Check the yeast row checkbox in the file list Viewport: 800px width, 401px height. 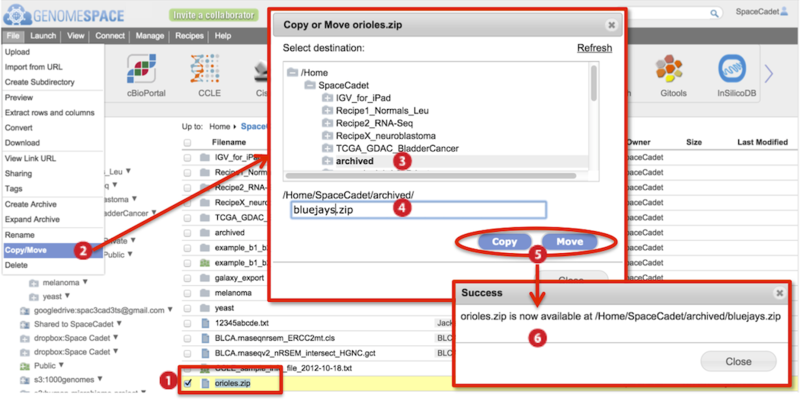tap(187, 308)
